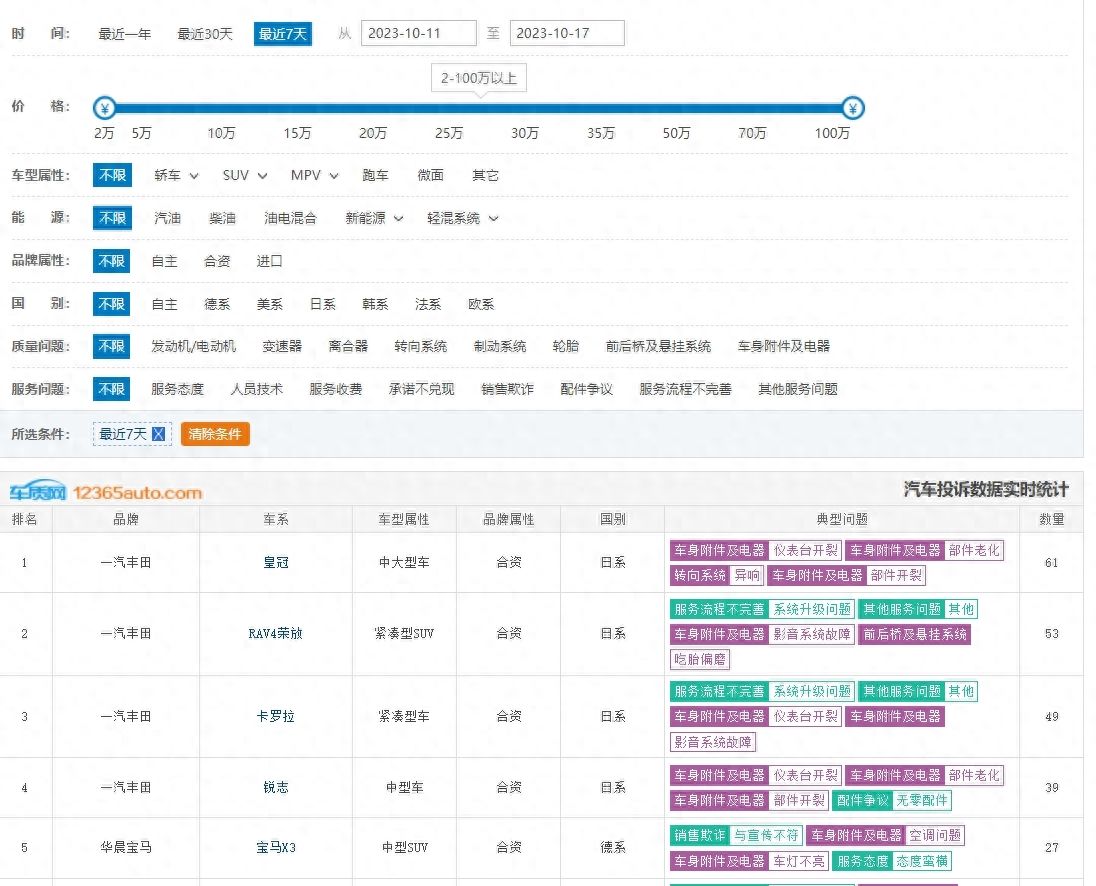Select the 最近7天 time range

click(x=282, y=34)
